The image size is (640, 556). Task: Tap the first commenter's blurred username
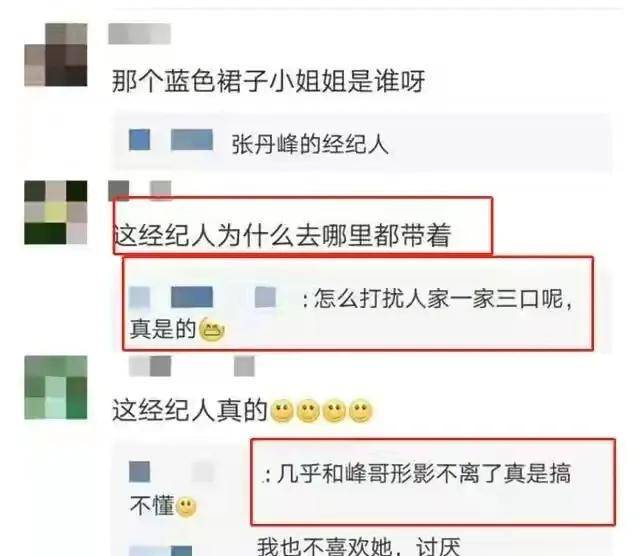[139, 33]
